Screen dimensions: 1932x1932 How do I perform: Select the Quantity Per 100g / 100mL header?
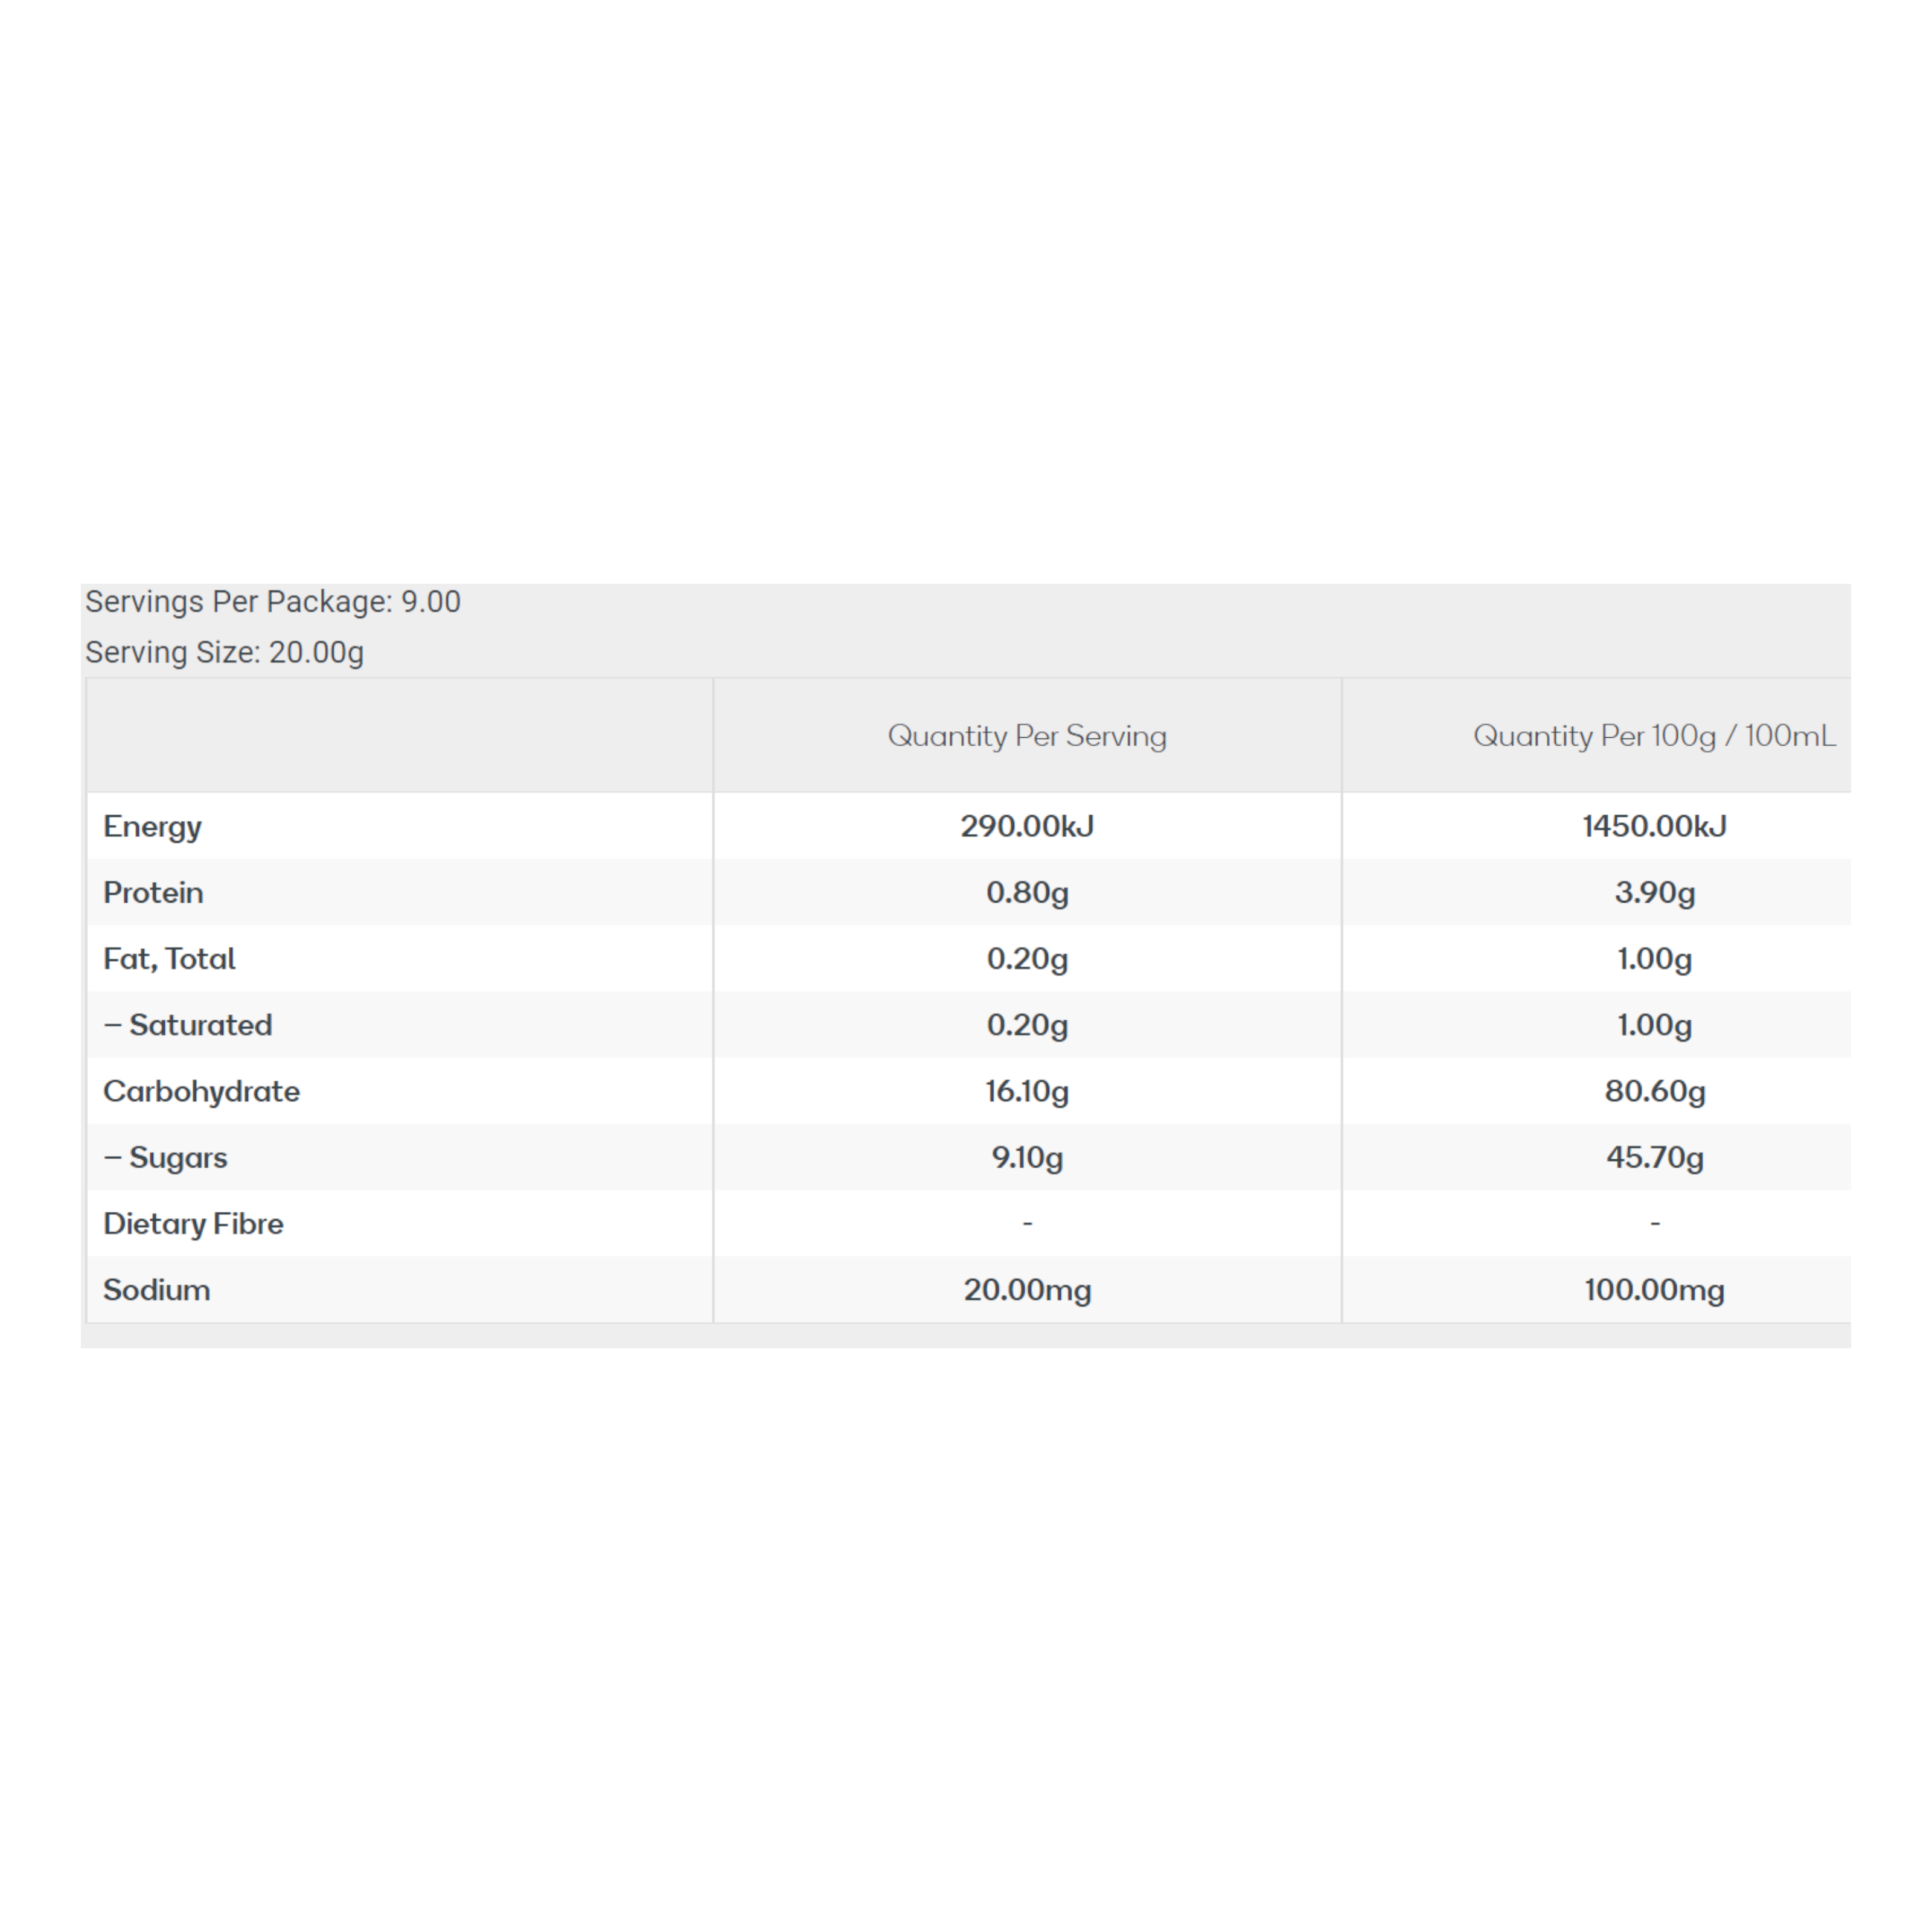[x=1654, y=736]
